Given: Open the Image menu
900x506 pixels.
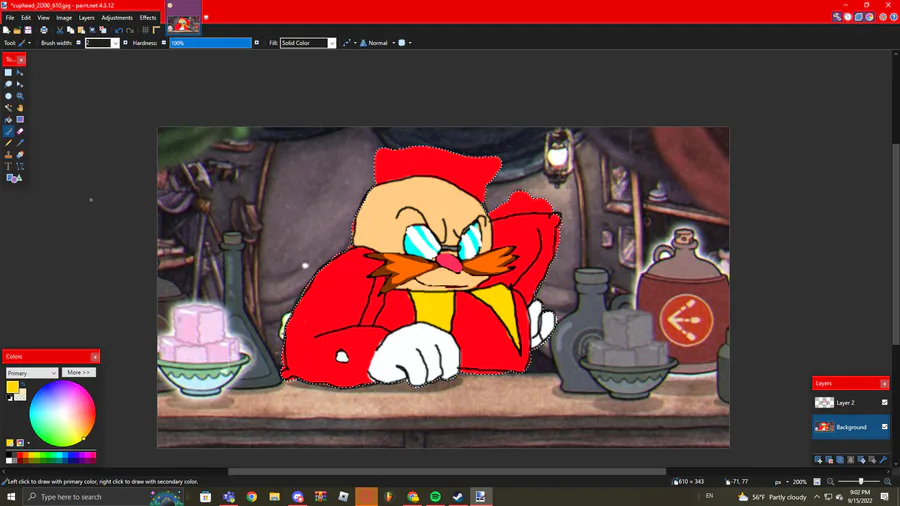Looking at the screenshot, I should pos(64,18).
